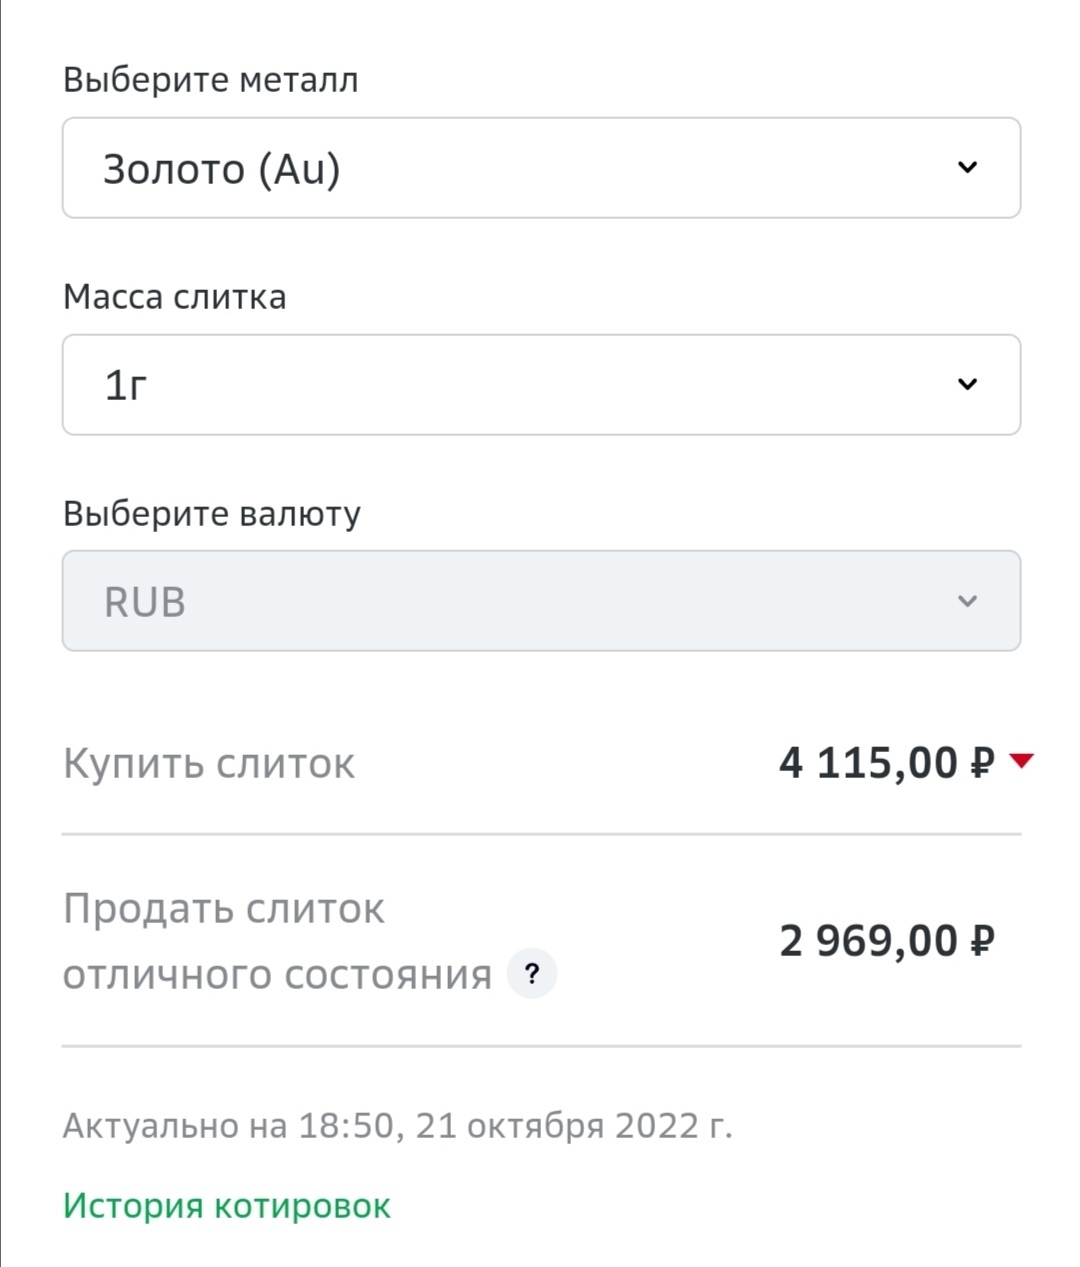Screen dimensions: 1080x1267
Task: Click the chevron arrow in the metal selector
Action: point(967,167)
